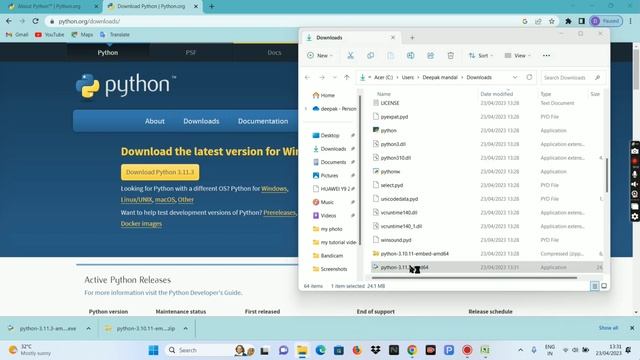Open the New dropdown in File Explorer
The height and width of the screenshot is (360, 640).
click(320, 56)
